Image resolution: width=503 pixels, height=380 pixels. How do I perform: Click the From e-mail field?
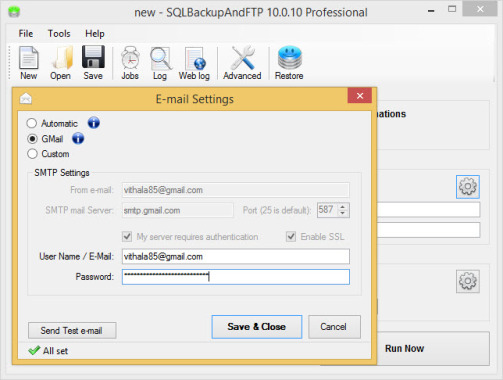click(x=236, y=190)
